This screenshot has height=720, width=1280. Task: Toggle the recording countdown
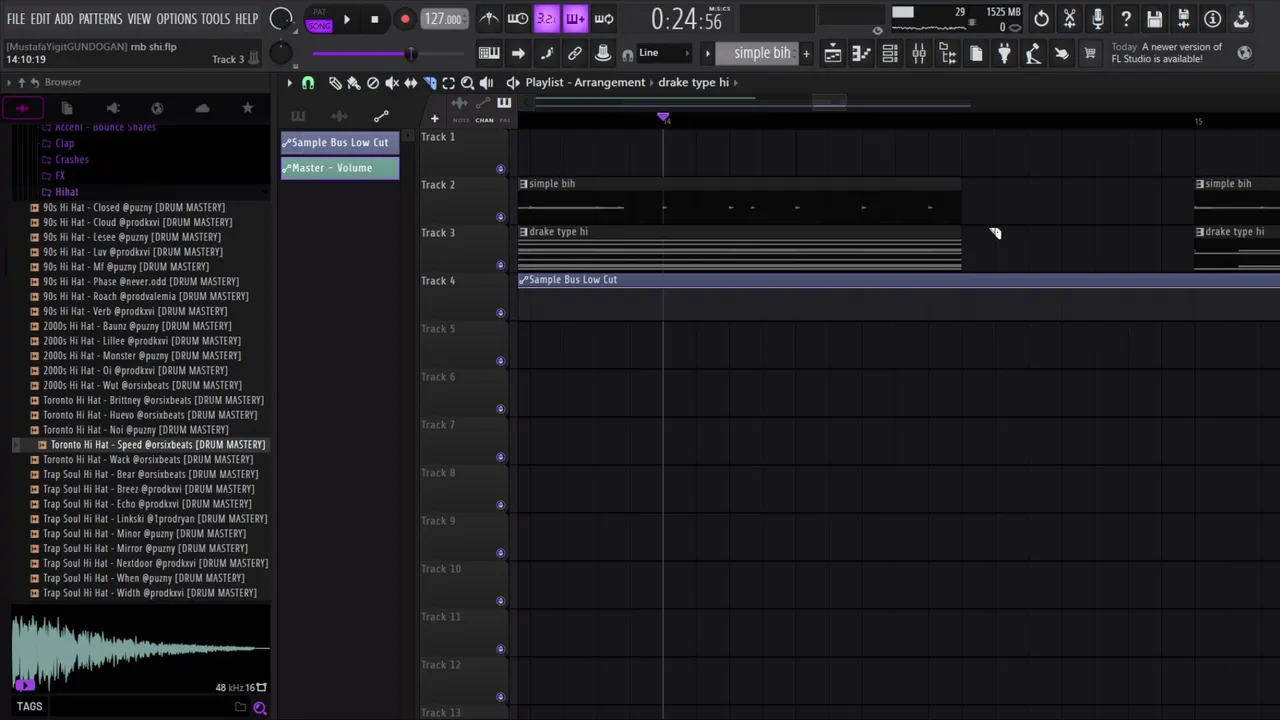tap(547, 19)
